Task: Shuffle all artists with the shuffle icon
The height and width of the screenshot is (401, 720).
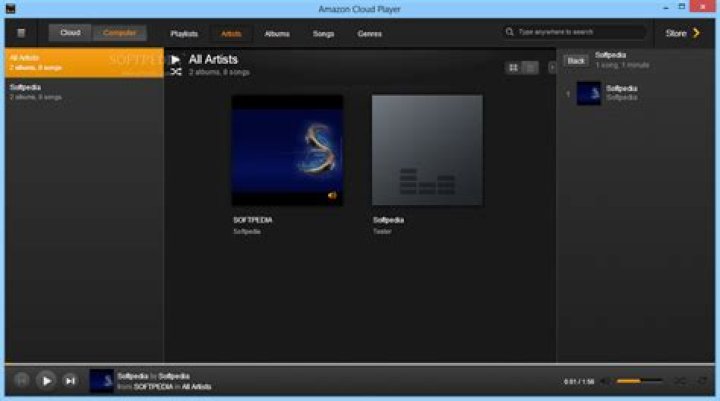Action: point(176,72)
